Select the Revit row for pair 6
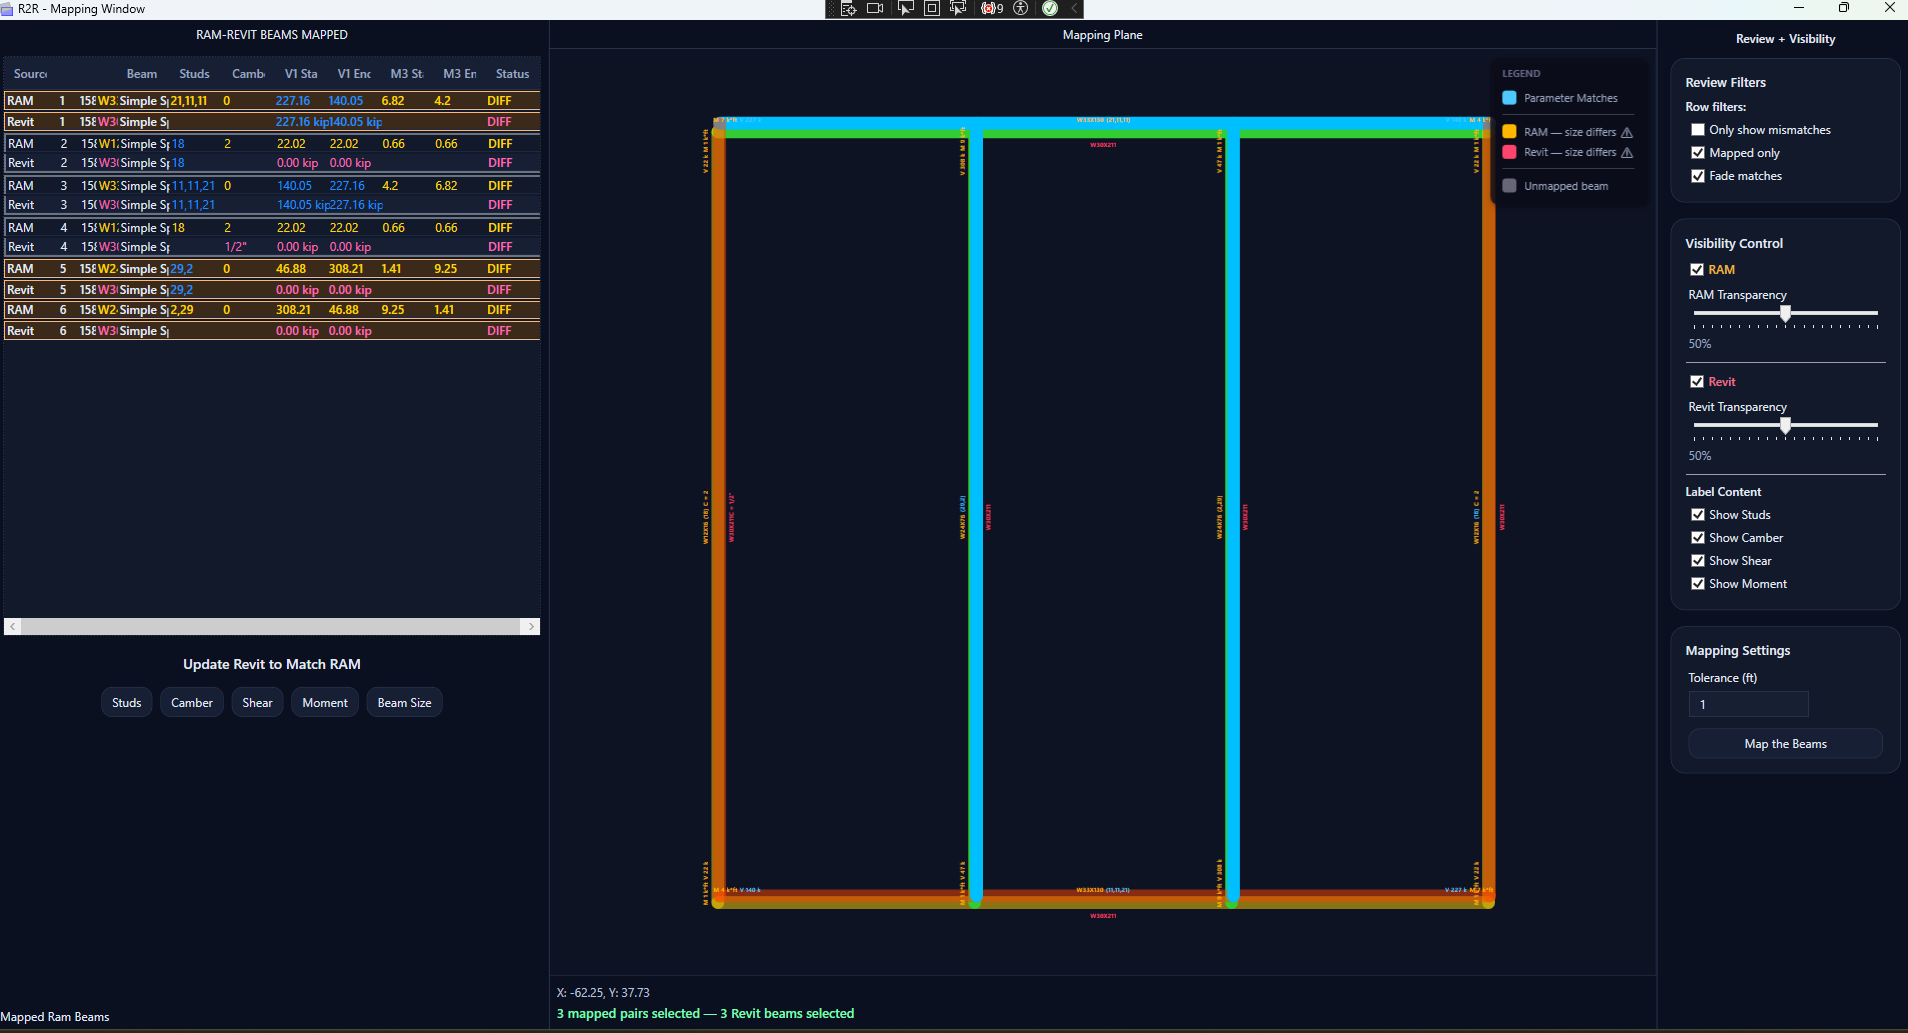Image resolution: width=1908 pixels, height=1033 pixels. click(x=272, y=331)
